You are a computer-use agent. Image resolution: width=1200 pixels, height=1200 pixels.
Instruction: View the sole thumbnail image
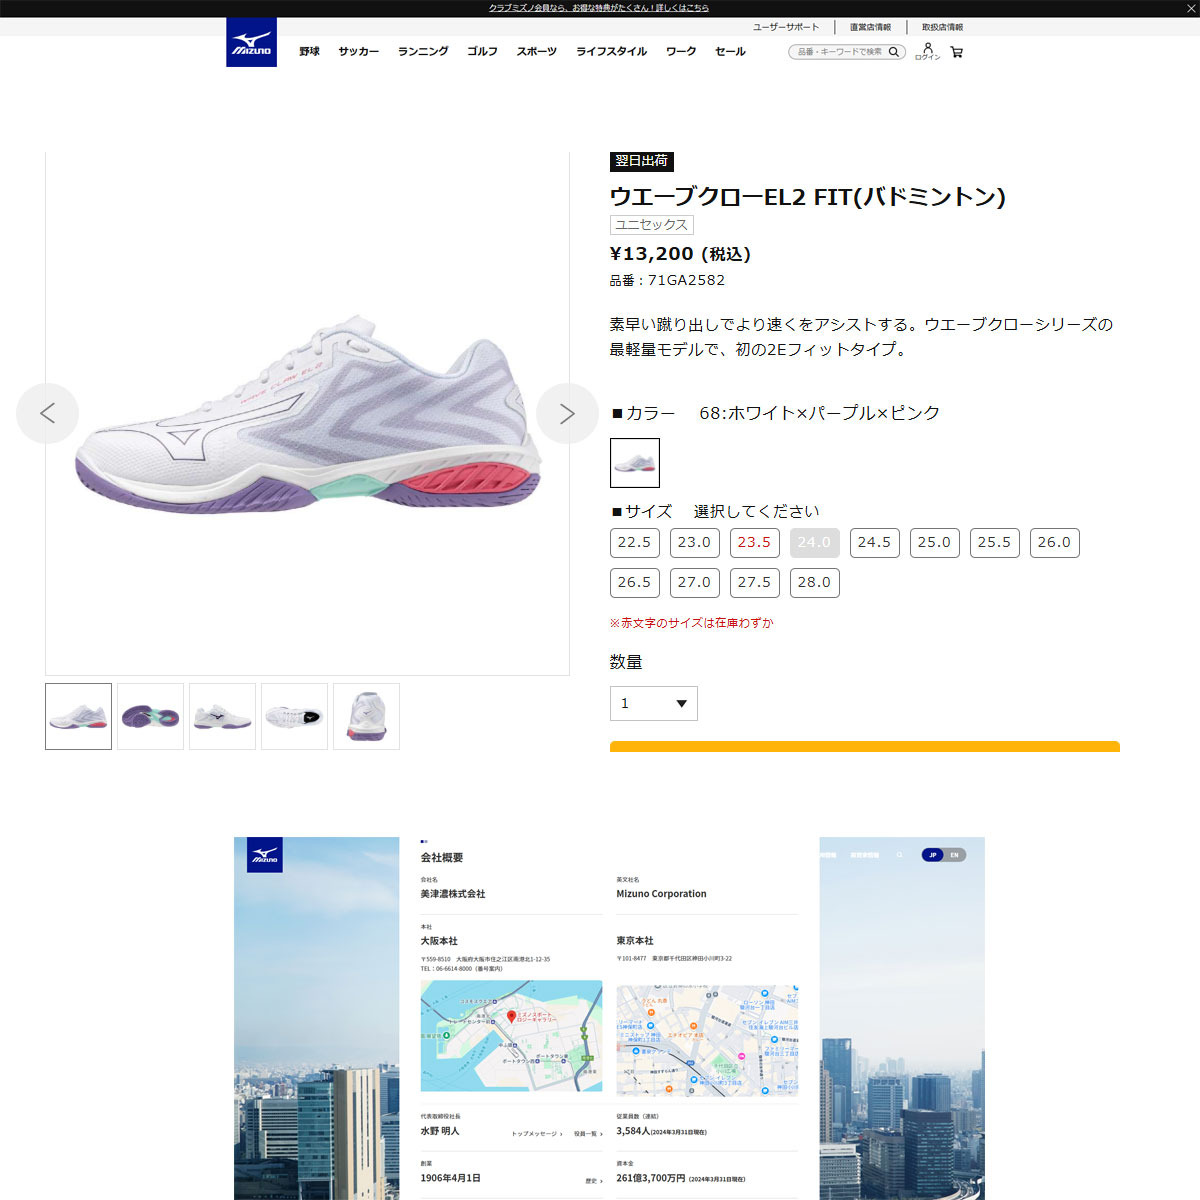150,717
